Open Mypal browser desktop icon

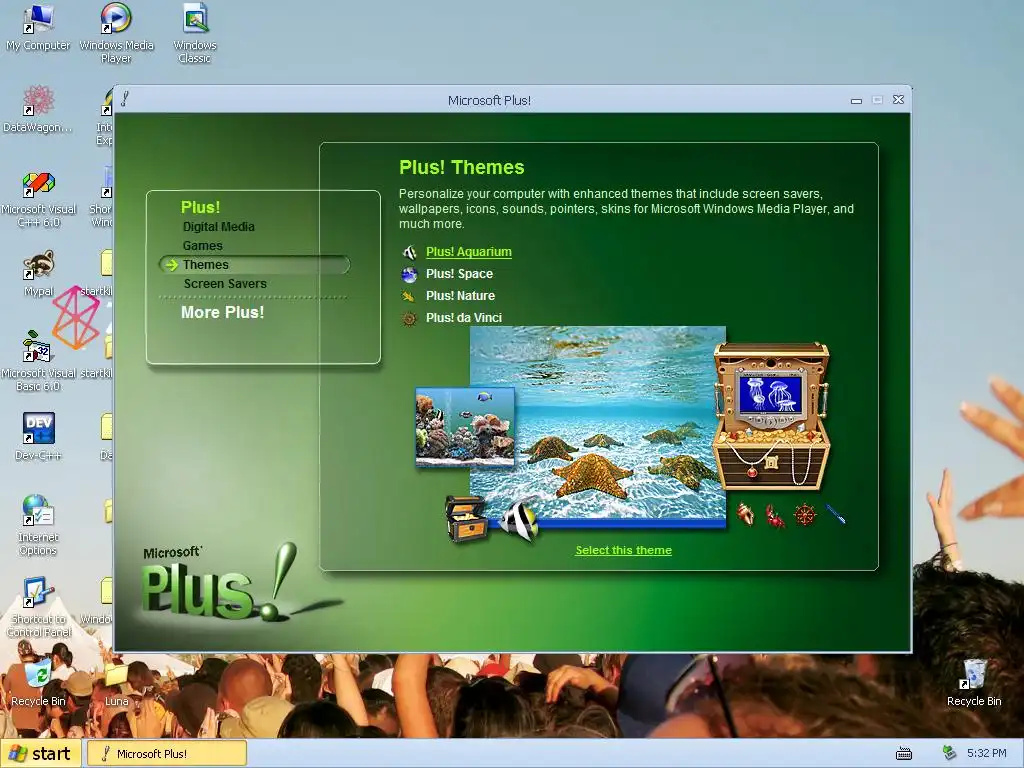[39, 274]
